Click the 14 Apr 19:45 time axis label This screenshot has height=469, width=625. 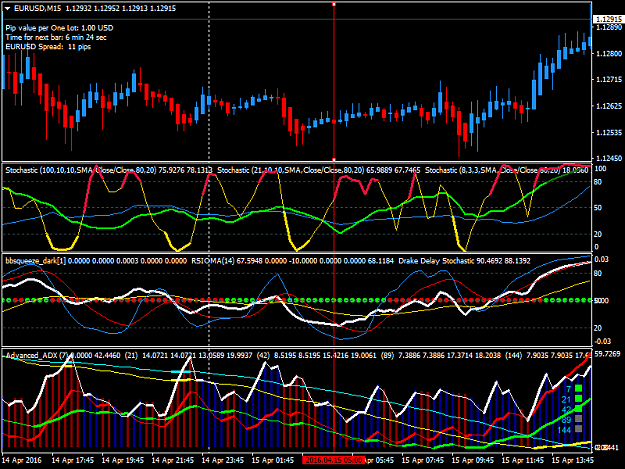(123, 460)
